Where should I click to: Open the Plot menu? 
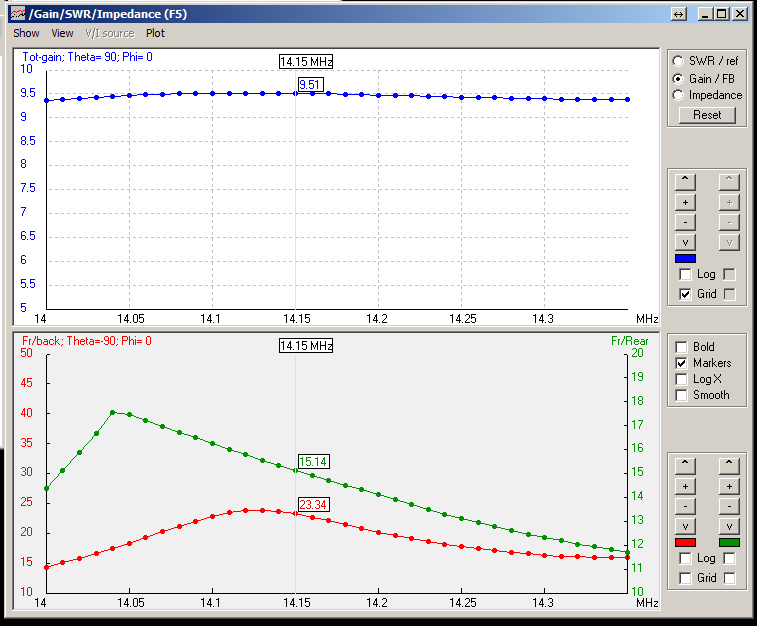[x=155, y=33]
